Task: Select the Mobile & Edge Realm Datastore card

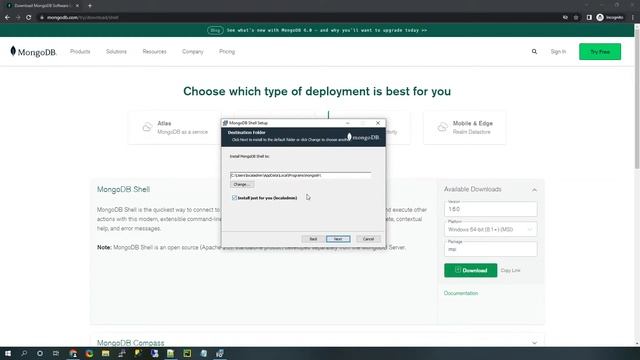Action: click(464, 127)
